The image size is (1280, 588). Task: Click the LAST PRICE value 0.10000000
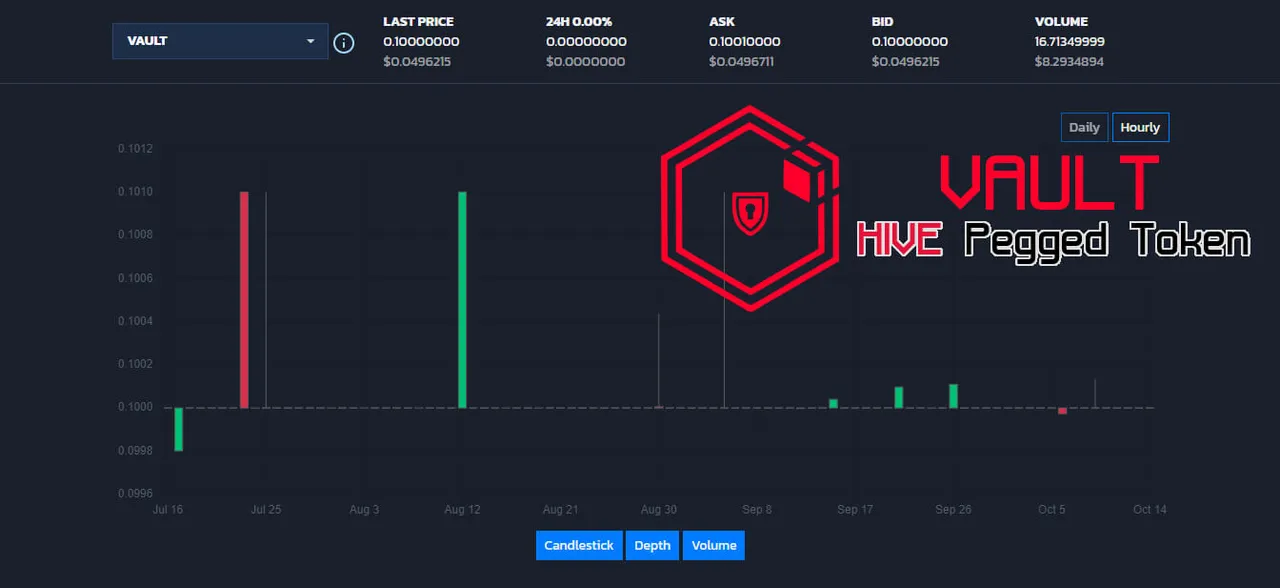pyautogui.click(x=421, y=42)
